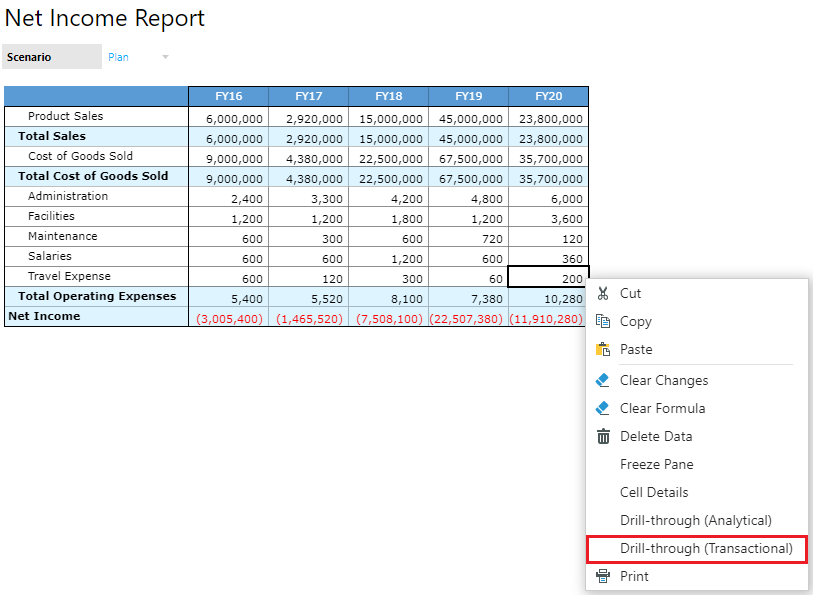Select the Net Income row label
Screen dimensions: 813x595
point(44,316)
